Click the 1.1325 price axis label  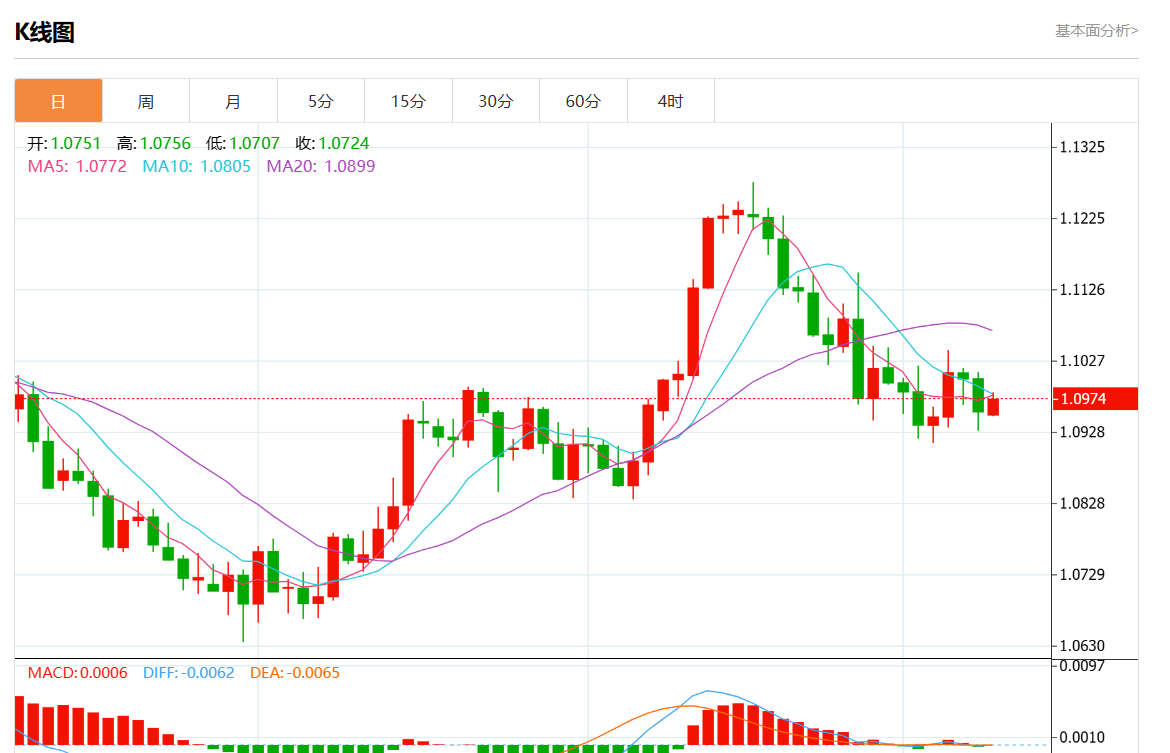pos(1082,147)
